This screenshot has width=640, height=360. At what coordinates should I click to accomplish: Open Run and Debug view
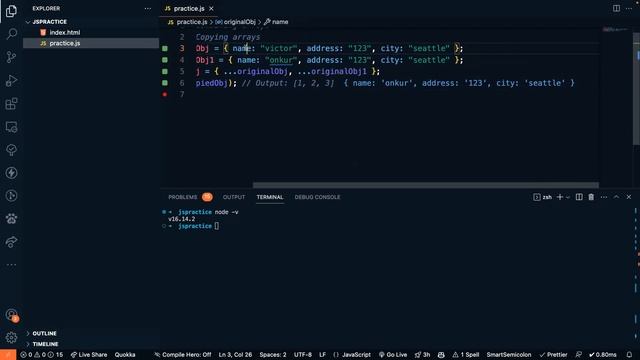coord(11,80)
